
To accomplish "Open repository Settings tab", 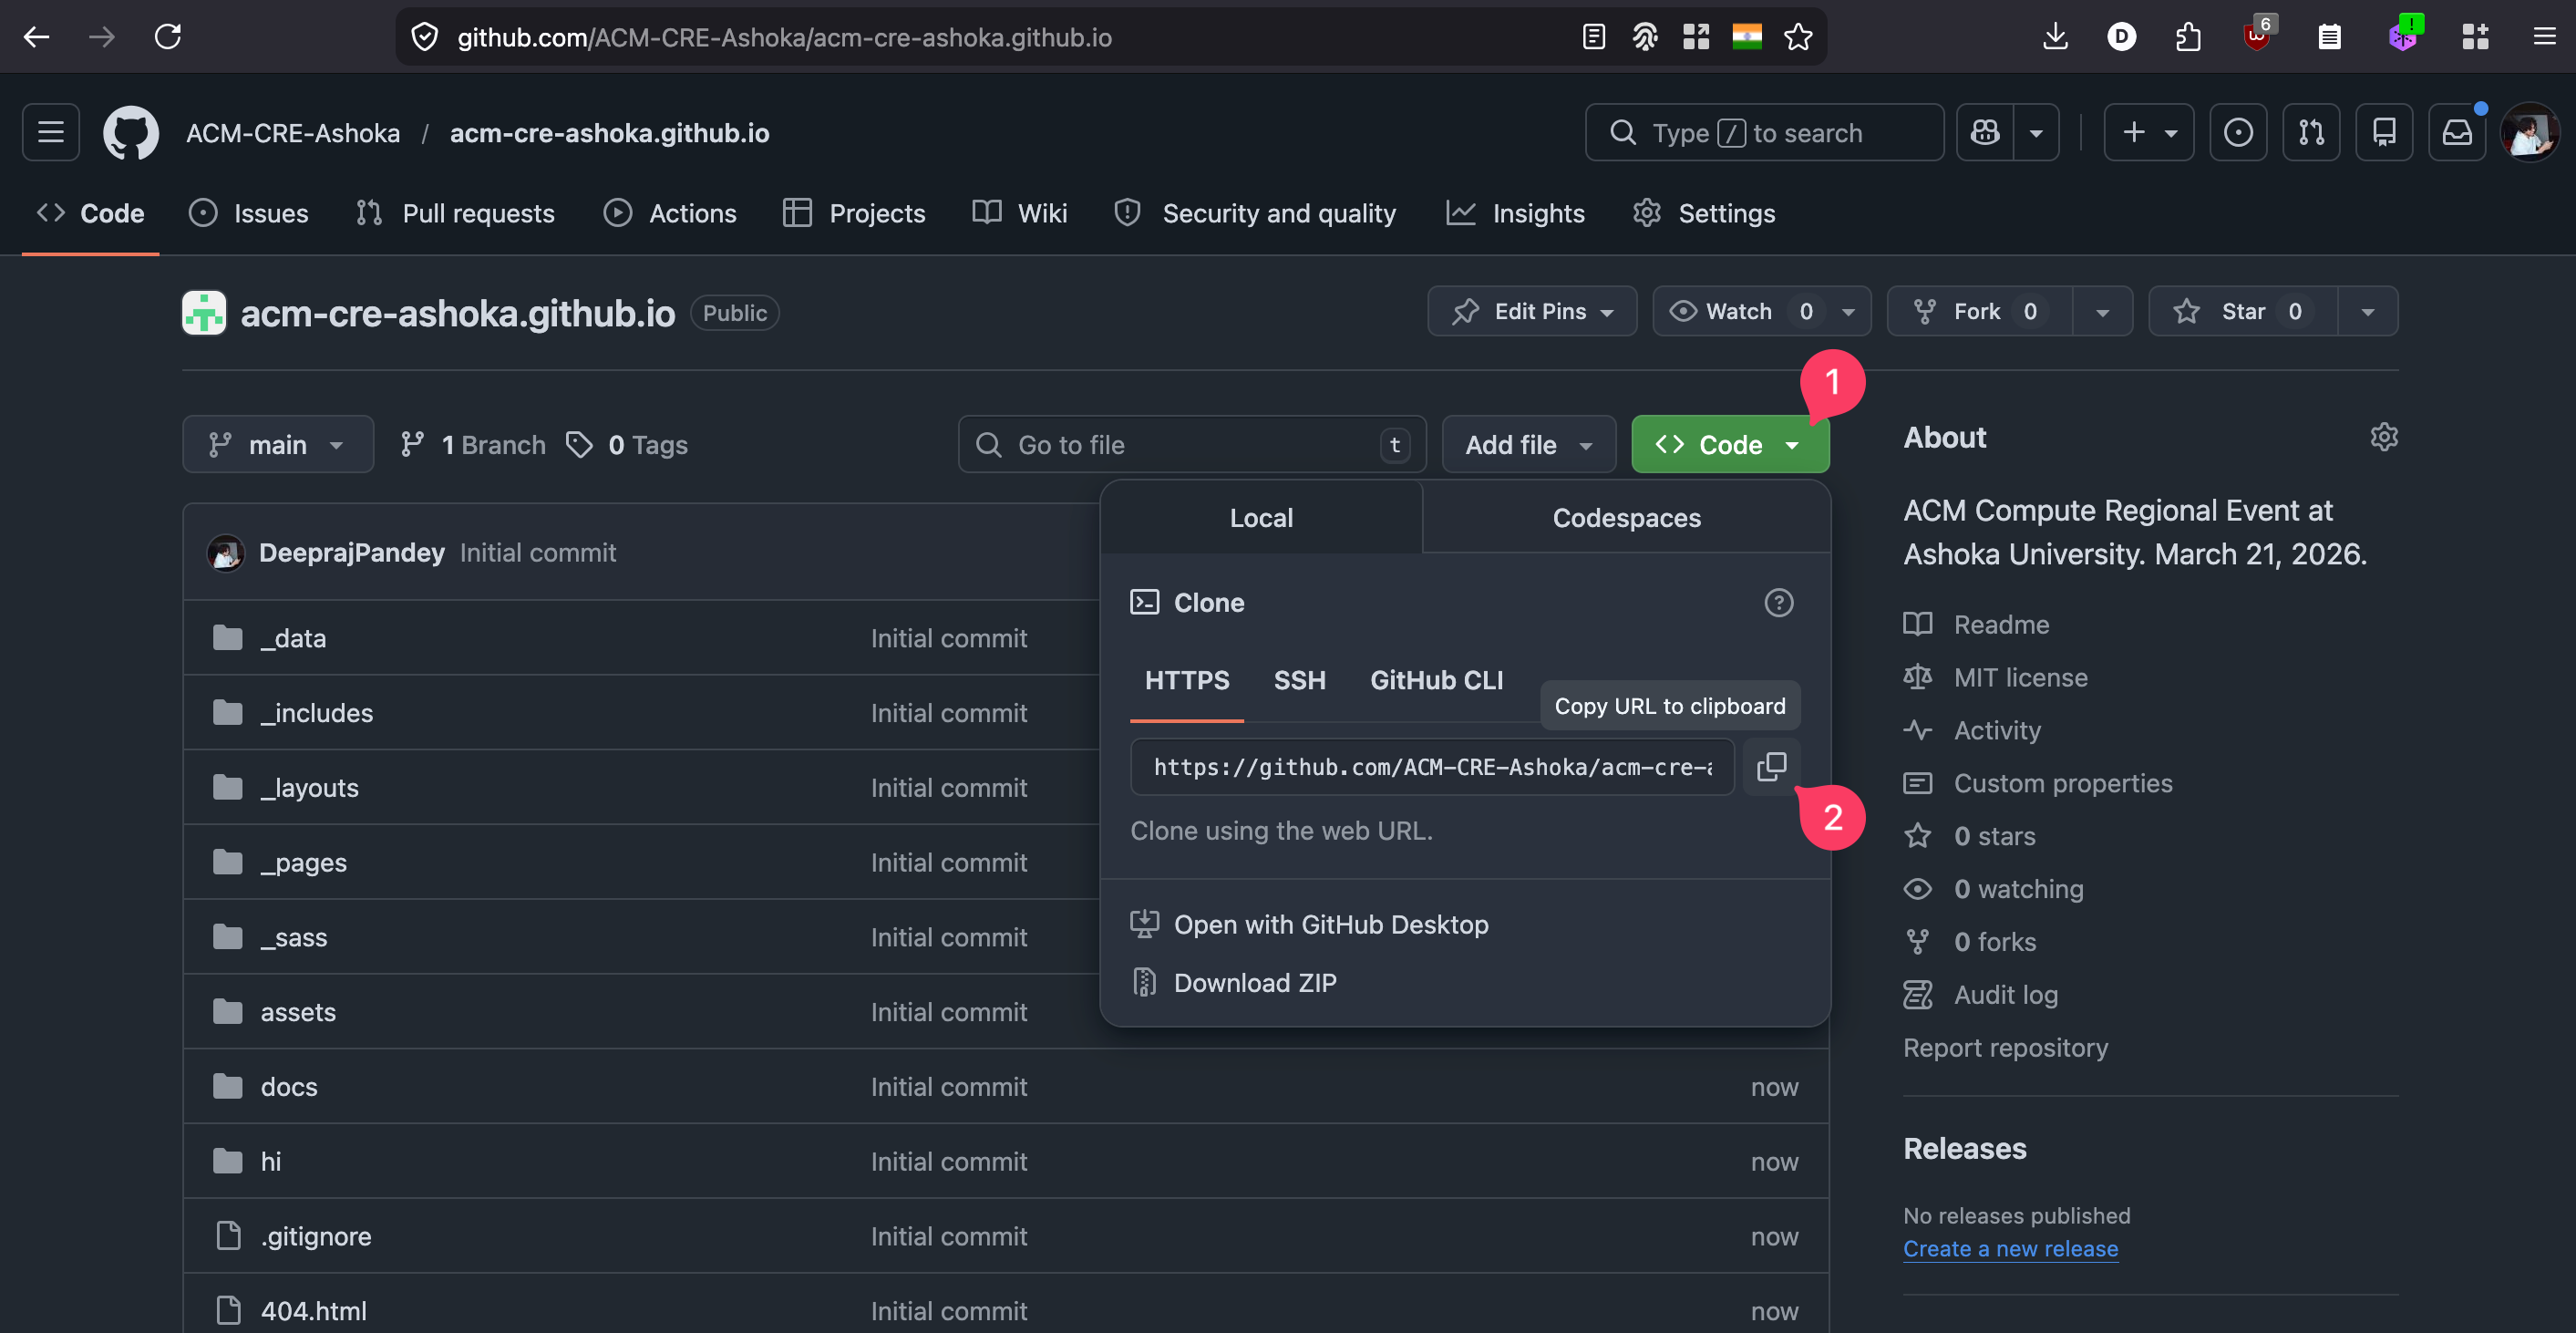I will [x=1704, y=213].
